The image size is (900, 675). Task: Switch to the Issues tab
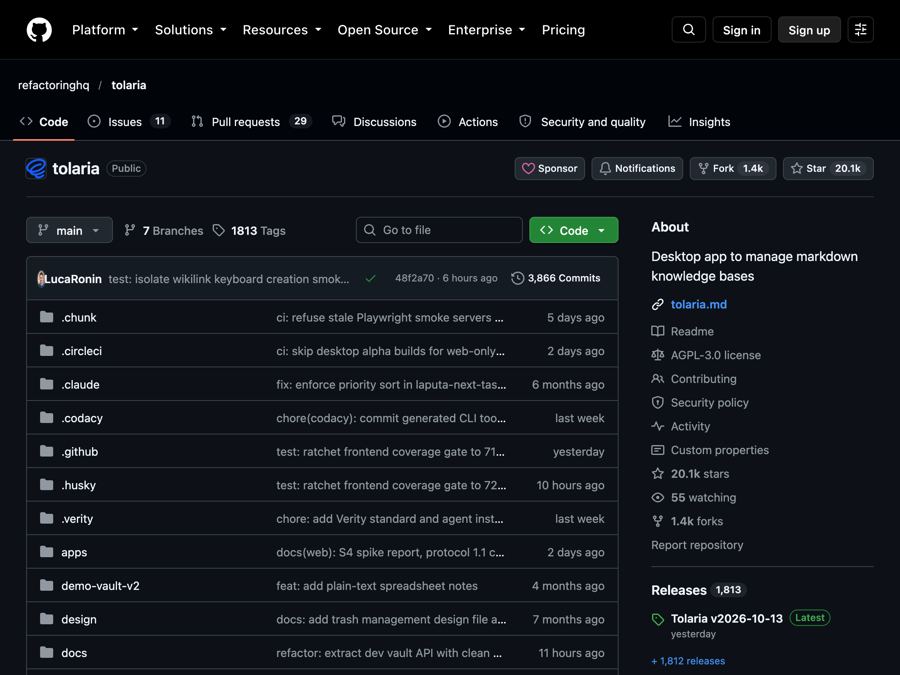pyautogui.click(x=128, y=122)
